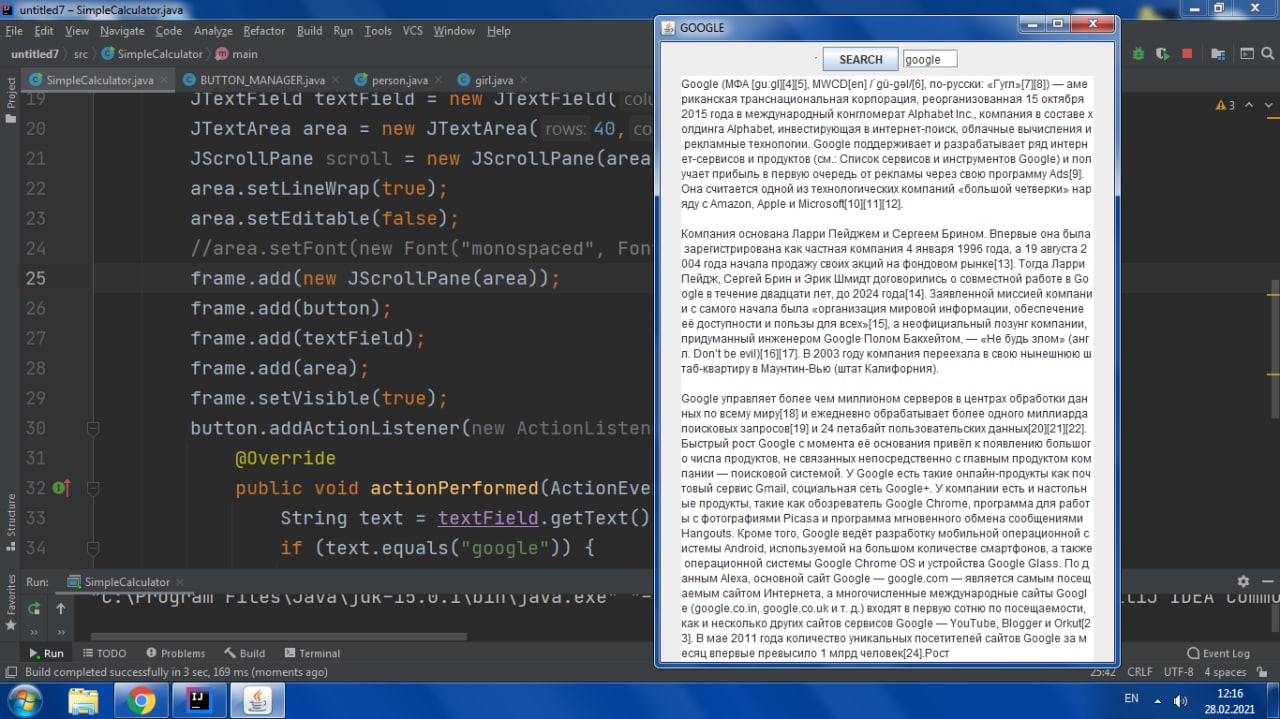Stop the running program with red square
The image size is (1280, 719).
(1187, 54)
